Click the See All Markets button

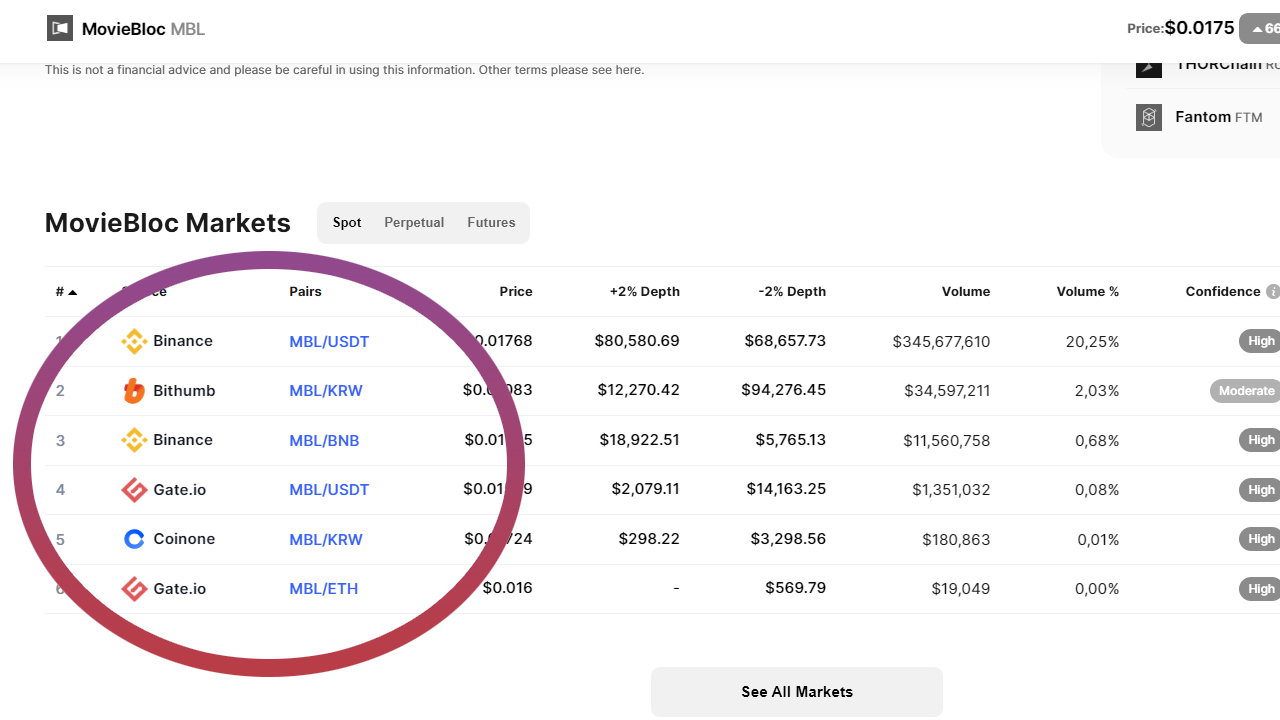(797, 692)
